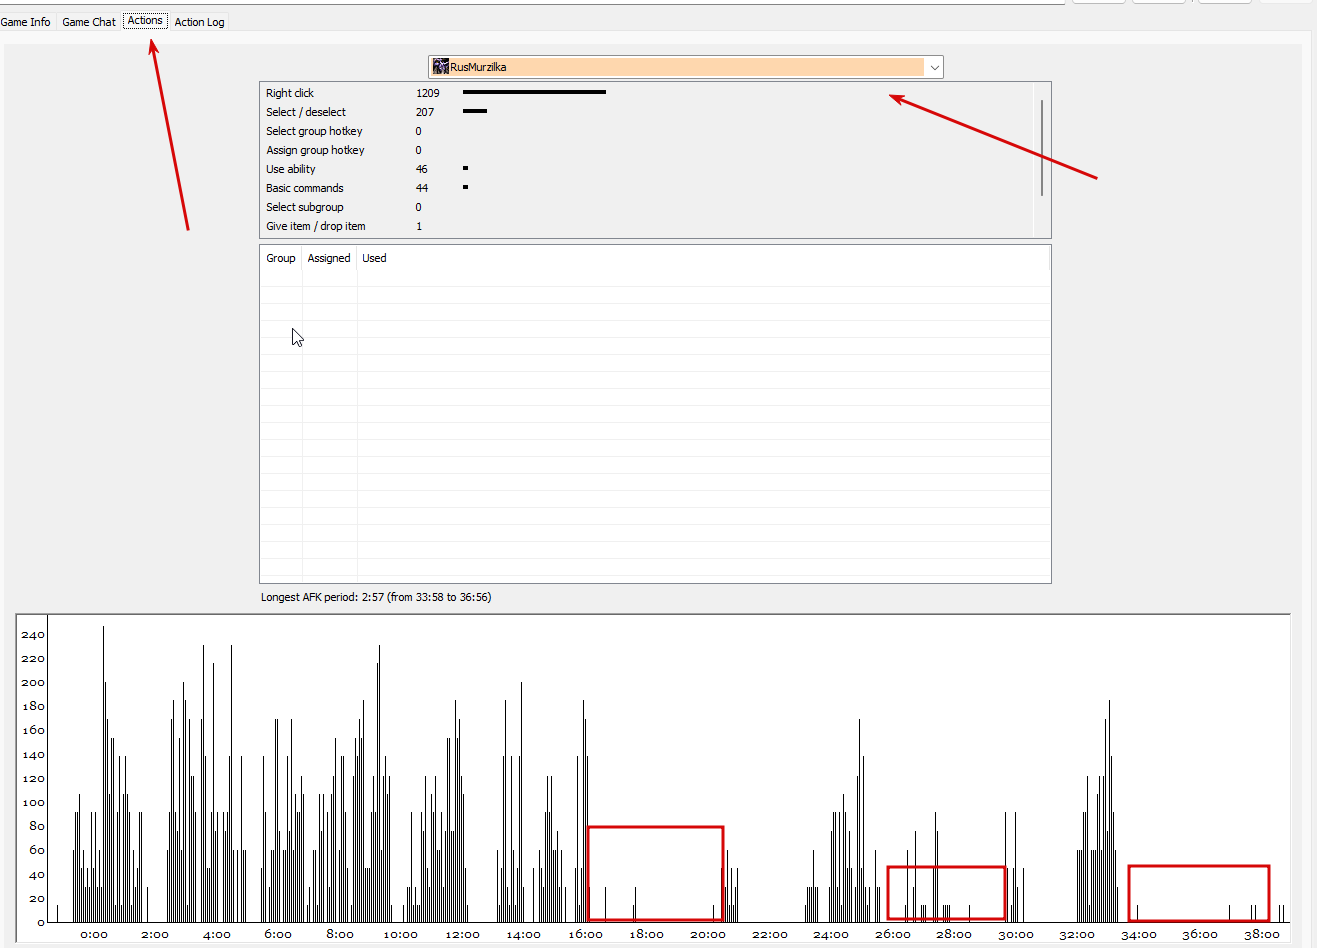Select the Use ability row label
The width and height of the screenshot is (1317, 948).
291,169
